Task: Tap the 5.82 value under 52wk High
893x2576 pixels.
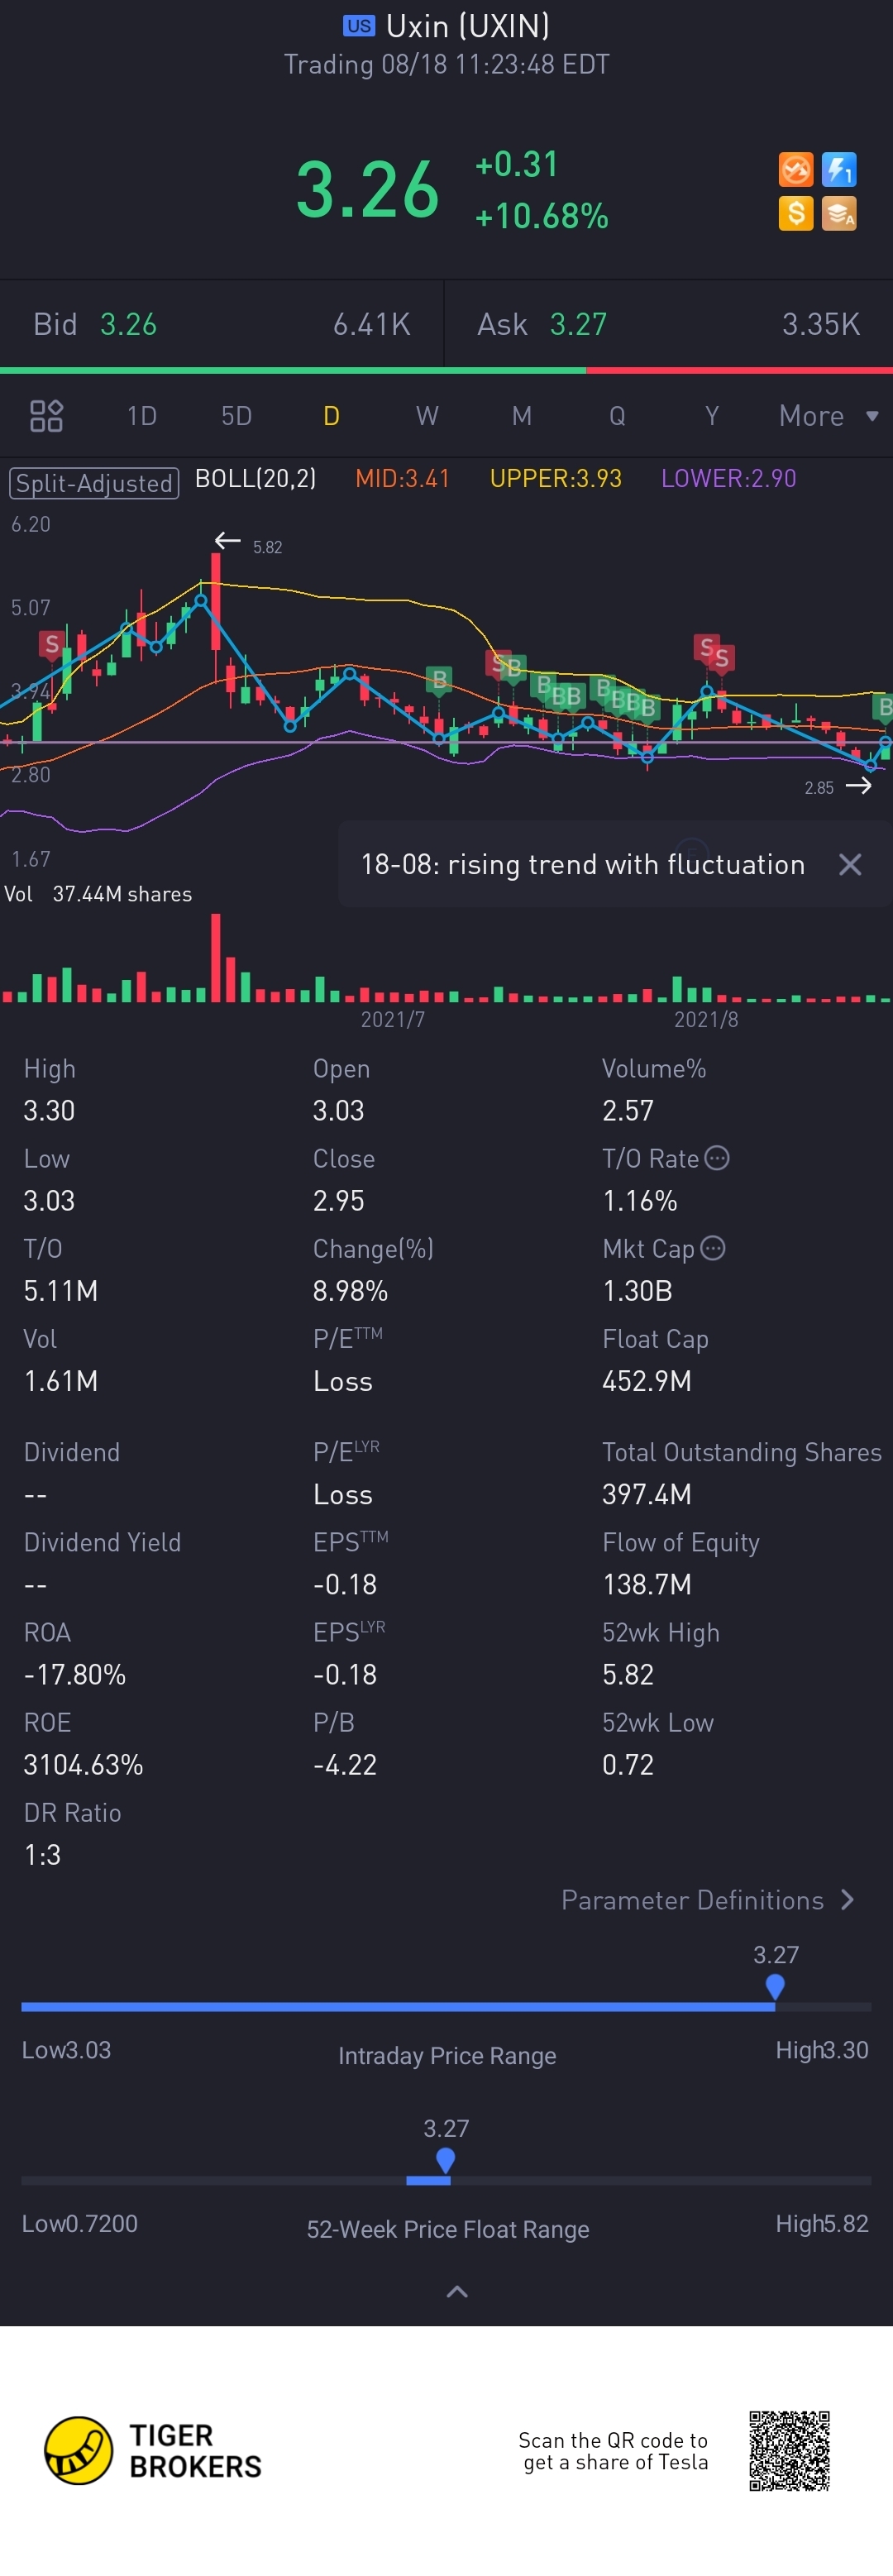Action: click(x=628, y=1675)
